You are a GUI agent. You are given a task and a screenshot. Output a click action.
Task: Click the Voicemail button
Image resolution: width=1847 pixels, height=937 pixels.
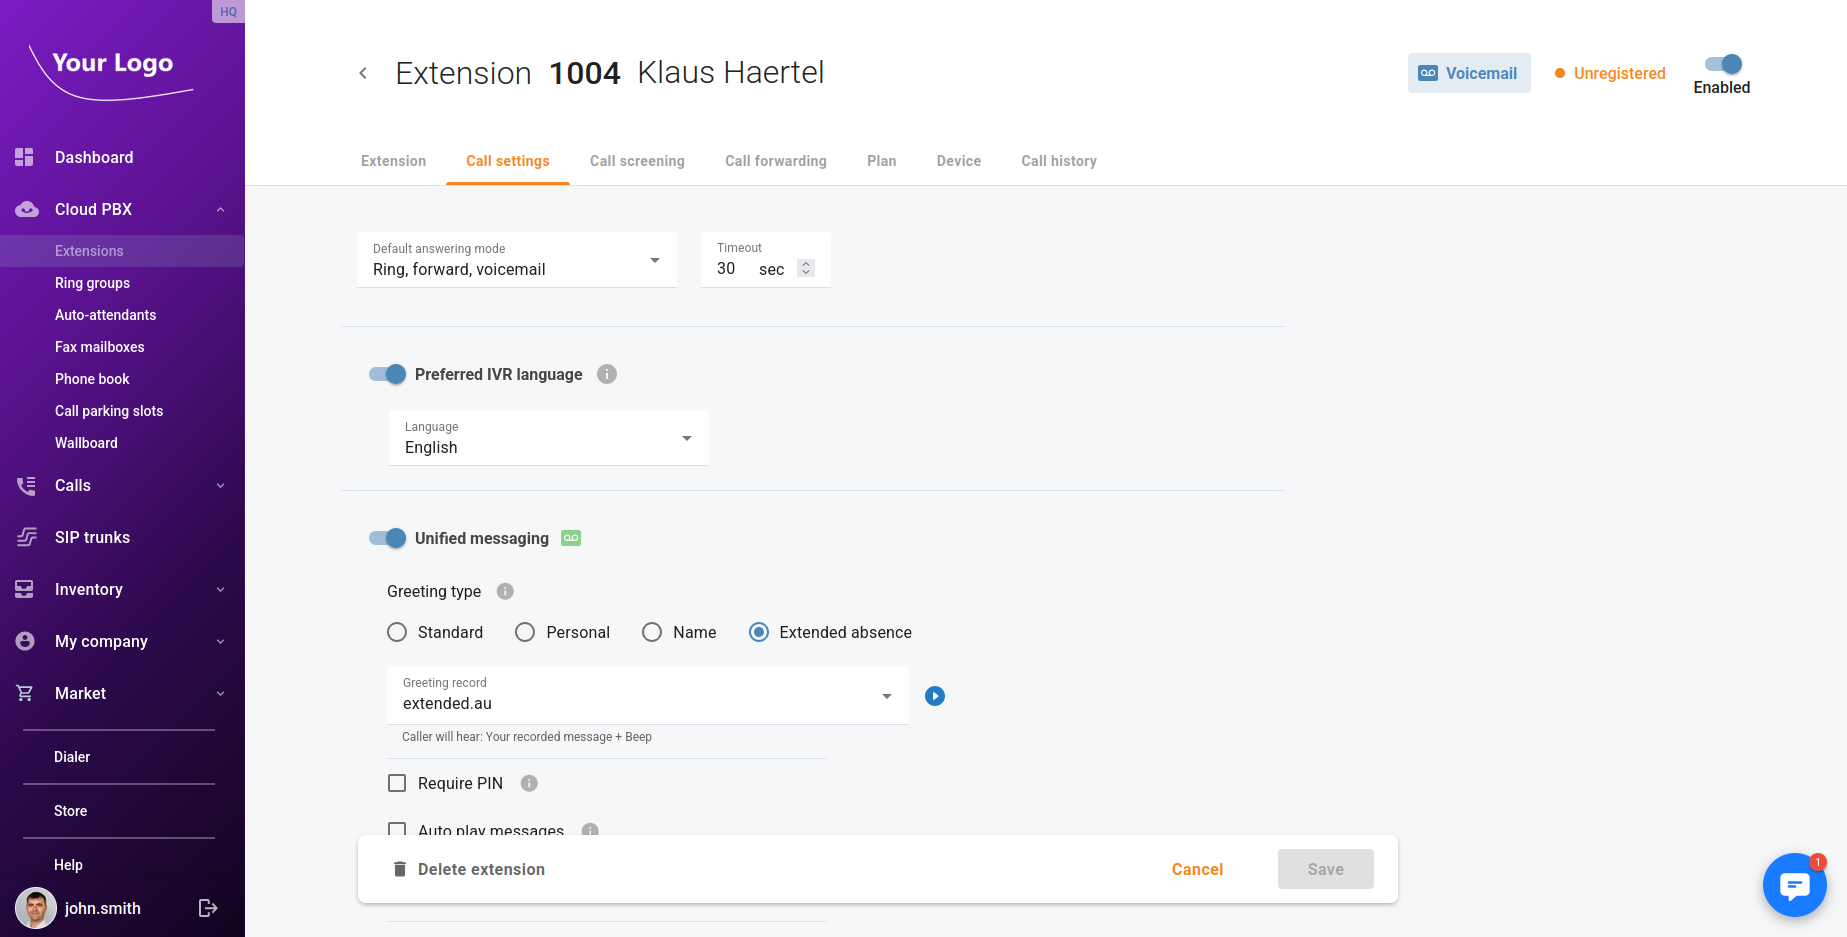click(x=1468, y=73)
